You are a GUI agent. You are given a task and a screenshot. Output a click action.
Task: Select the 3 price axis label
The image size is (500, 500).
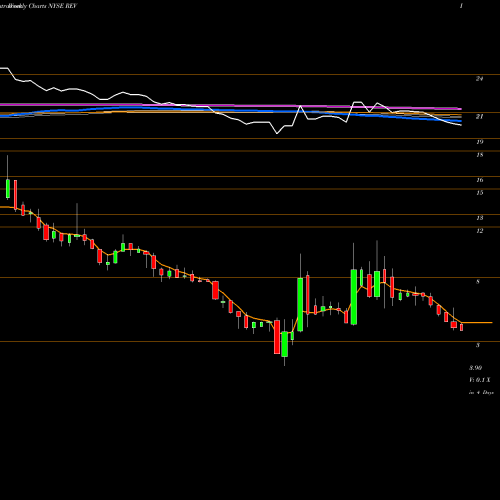click(x=478, y=345)
